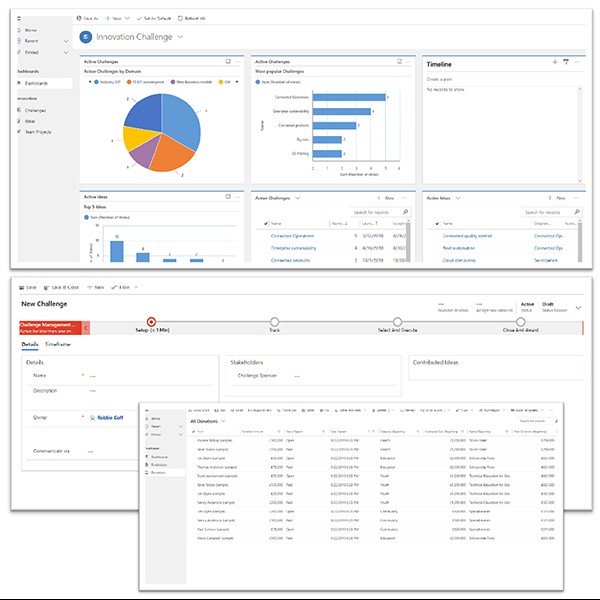600x600 pixels.
Task: Click search magnifier in Active Challenges list
Action: pyautogui.click(x=405, y=212)
